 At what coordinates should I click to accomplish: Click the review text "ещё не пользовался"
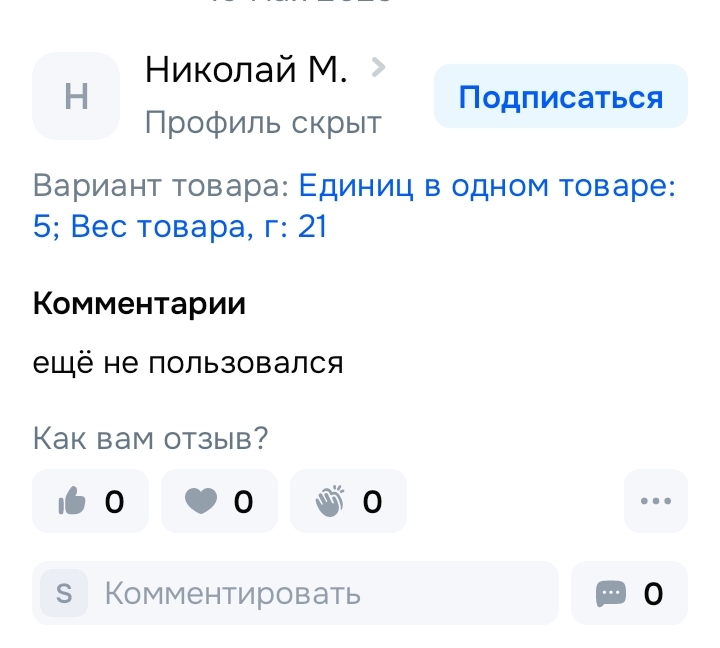point(188,362)
